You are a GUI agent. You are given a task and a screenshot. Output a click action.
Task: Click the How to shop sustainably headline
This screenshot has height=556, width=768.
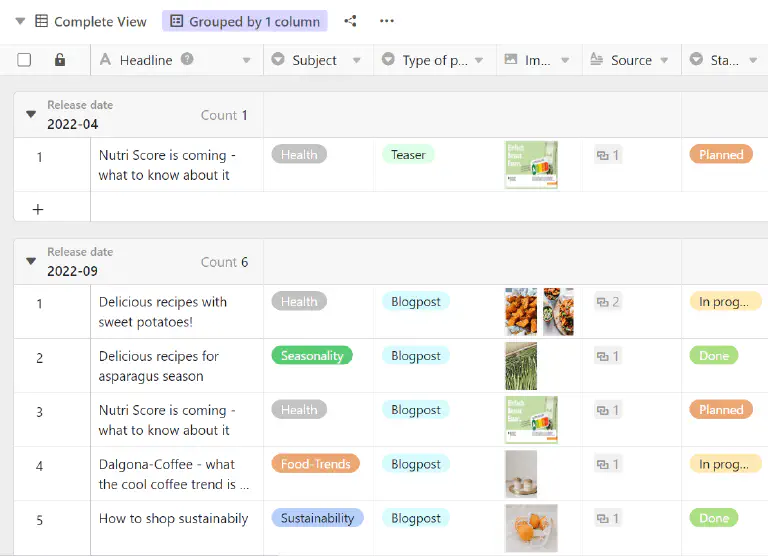click(x=173, y=518)
